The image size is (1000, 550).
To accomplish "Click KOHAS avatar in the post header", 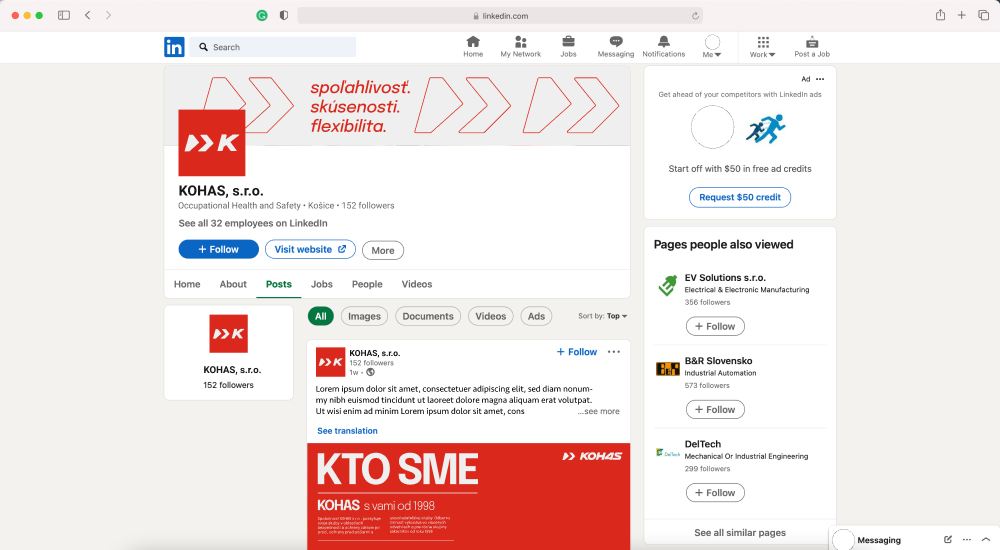I will coord(330,362).
